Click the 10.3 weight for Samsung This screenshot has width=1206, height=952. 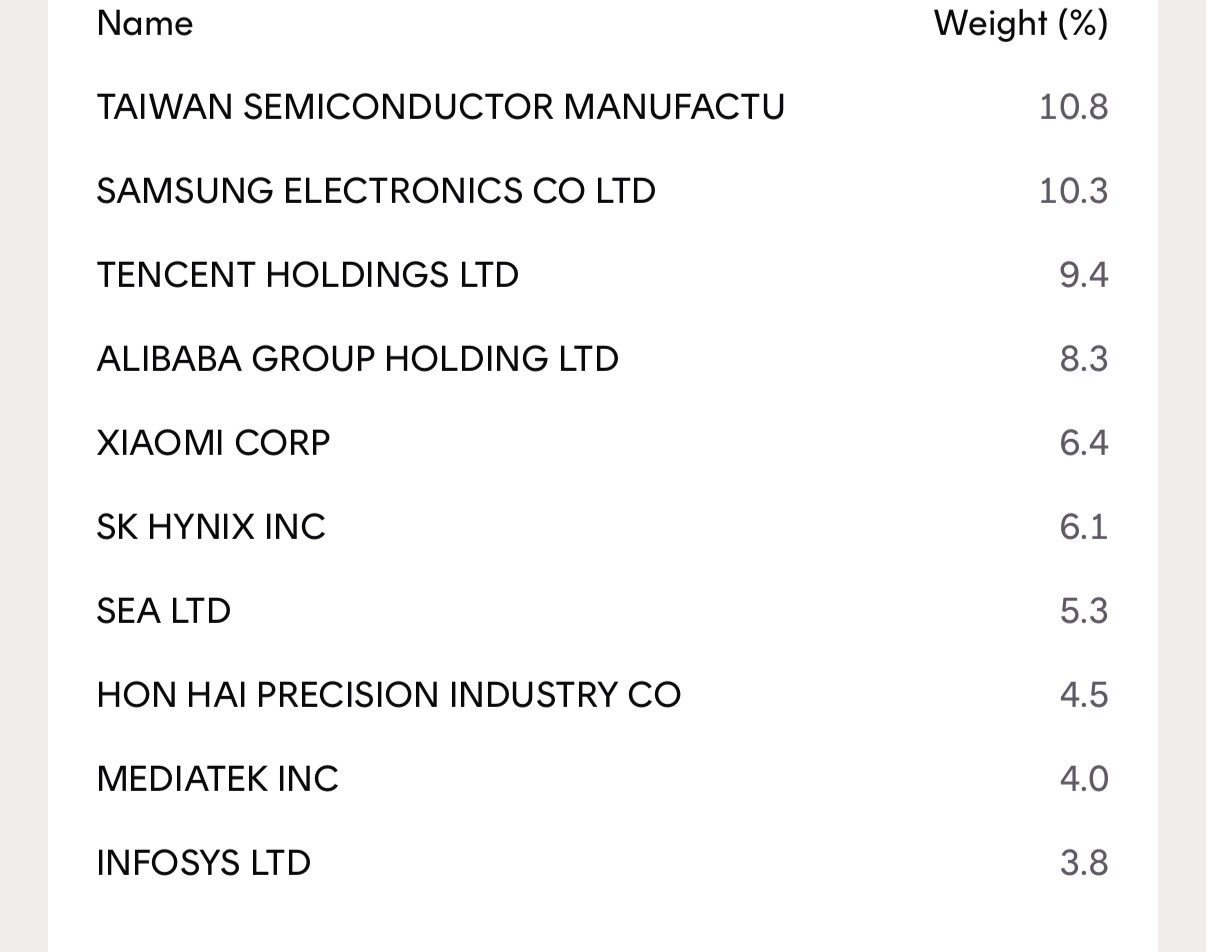[x=1073, y=191]
